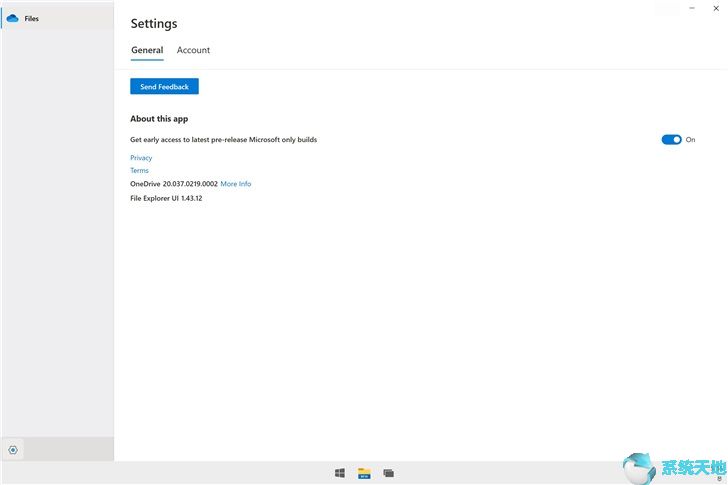
Task: Switch to the Account tab
Action: pos(193,50)
